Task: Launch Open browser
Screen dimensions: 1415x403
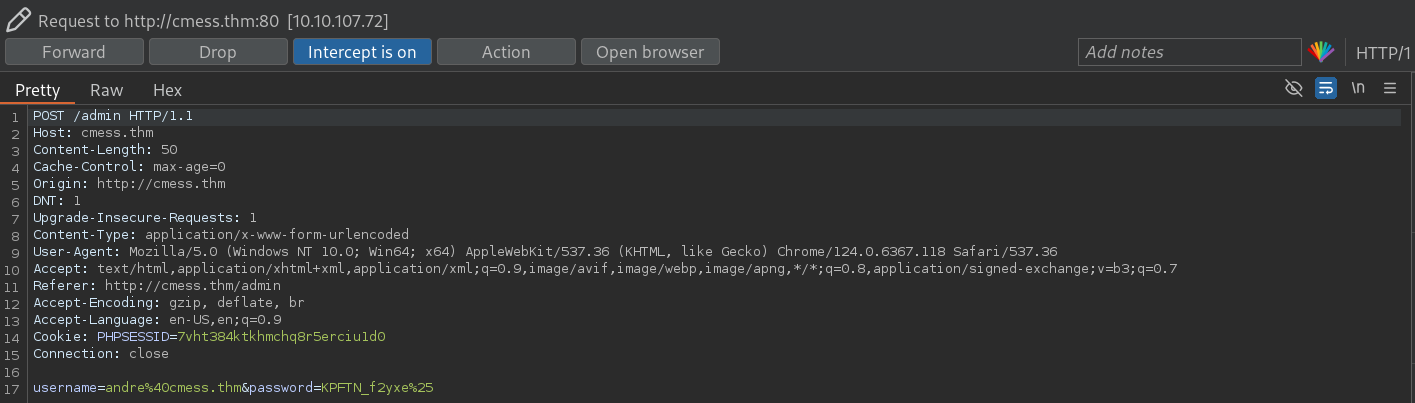Action: pyautogui.click(x=650, y=52)
